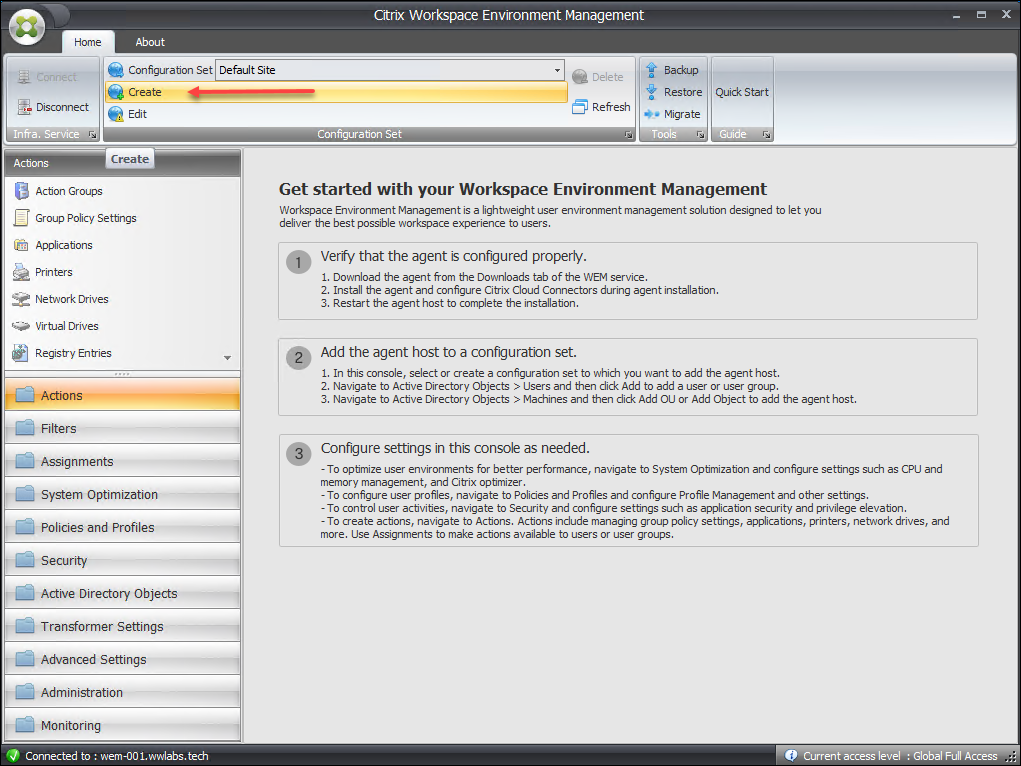
Task: Click 'Current access level : Global Full Access' text
Action: (900, 756)
